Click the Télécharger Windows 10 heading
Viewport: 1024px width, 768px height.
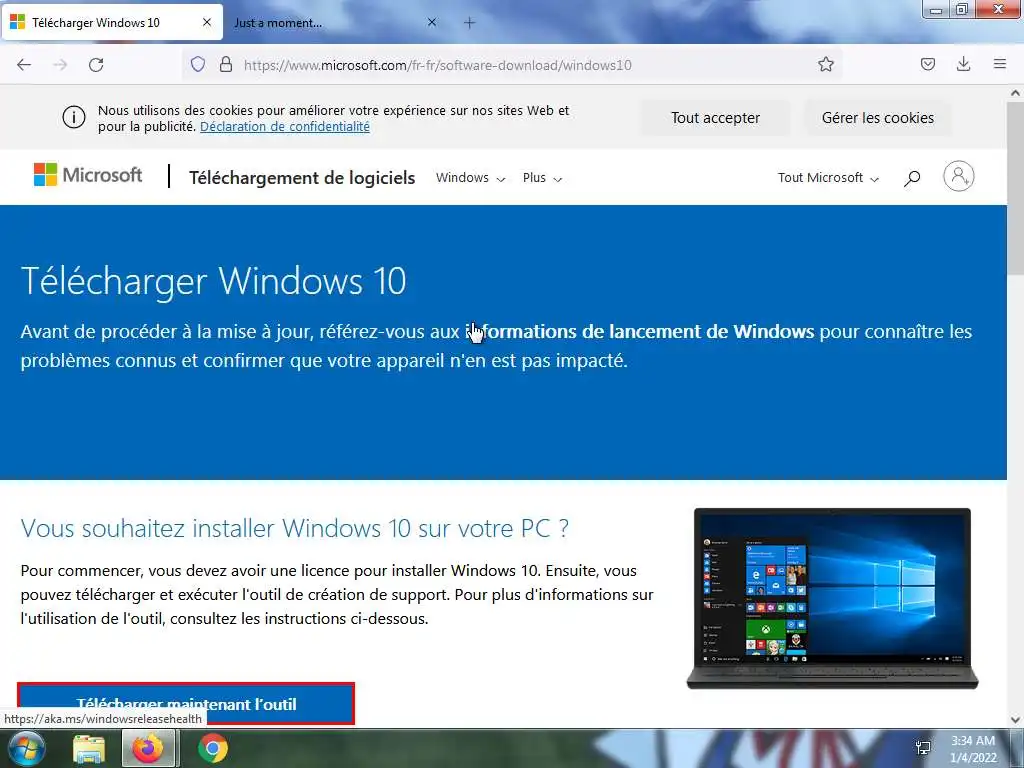214,281
